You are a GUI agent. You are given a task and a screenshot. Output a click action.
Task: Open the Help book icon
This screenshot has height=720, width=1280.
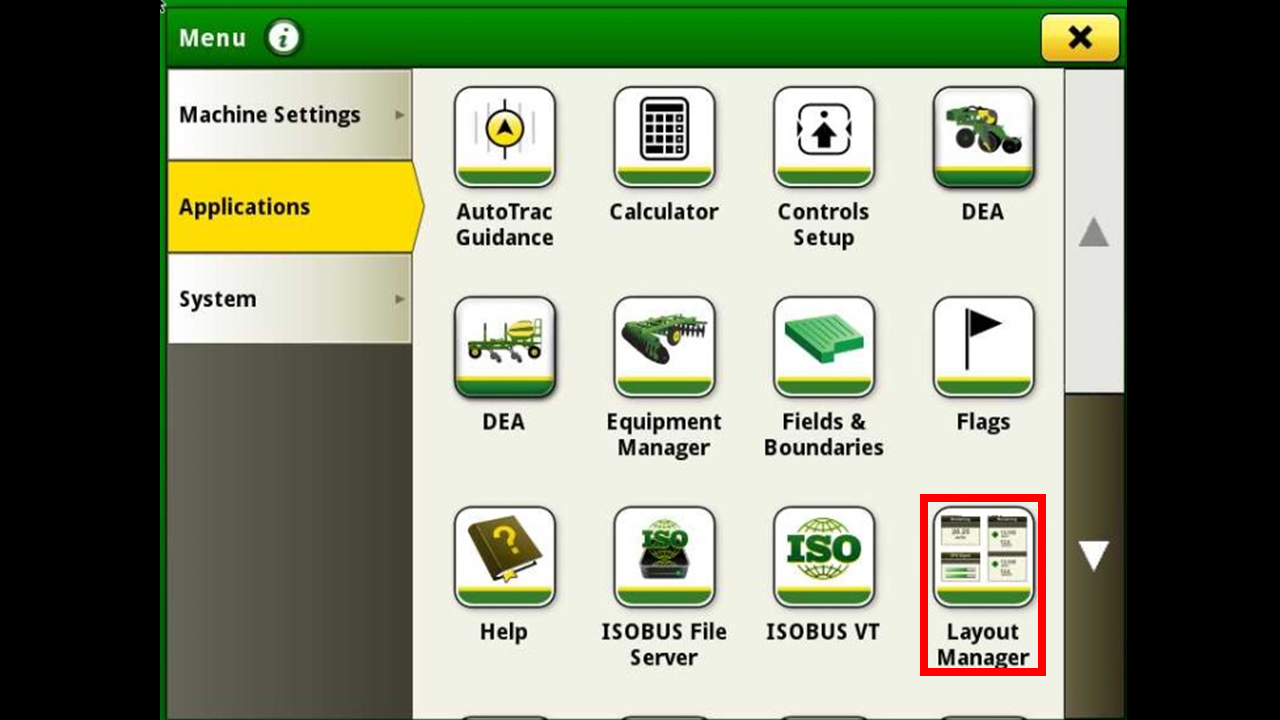pyautogui.click(x=504, y=557)
